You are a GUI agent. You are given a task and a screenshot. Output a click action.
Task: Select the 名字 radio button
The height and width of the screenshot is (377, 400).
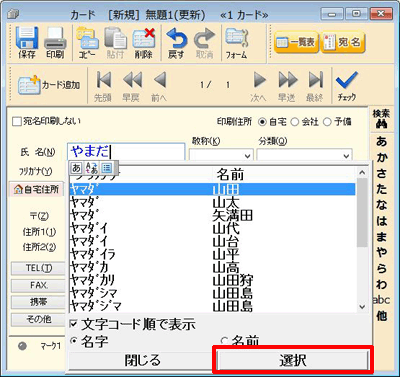pos(74,341)
